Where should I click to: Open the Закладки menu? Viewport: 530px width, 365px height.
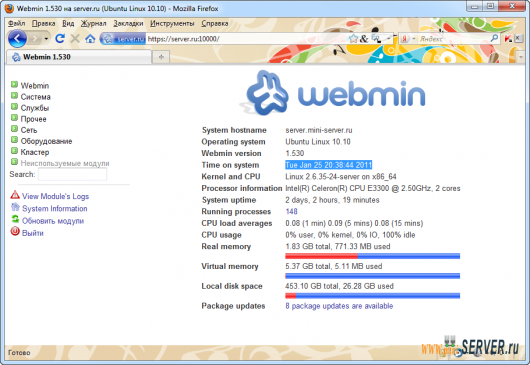[128, 23]
